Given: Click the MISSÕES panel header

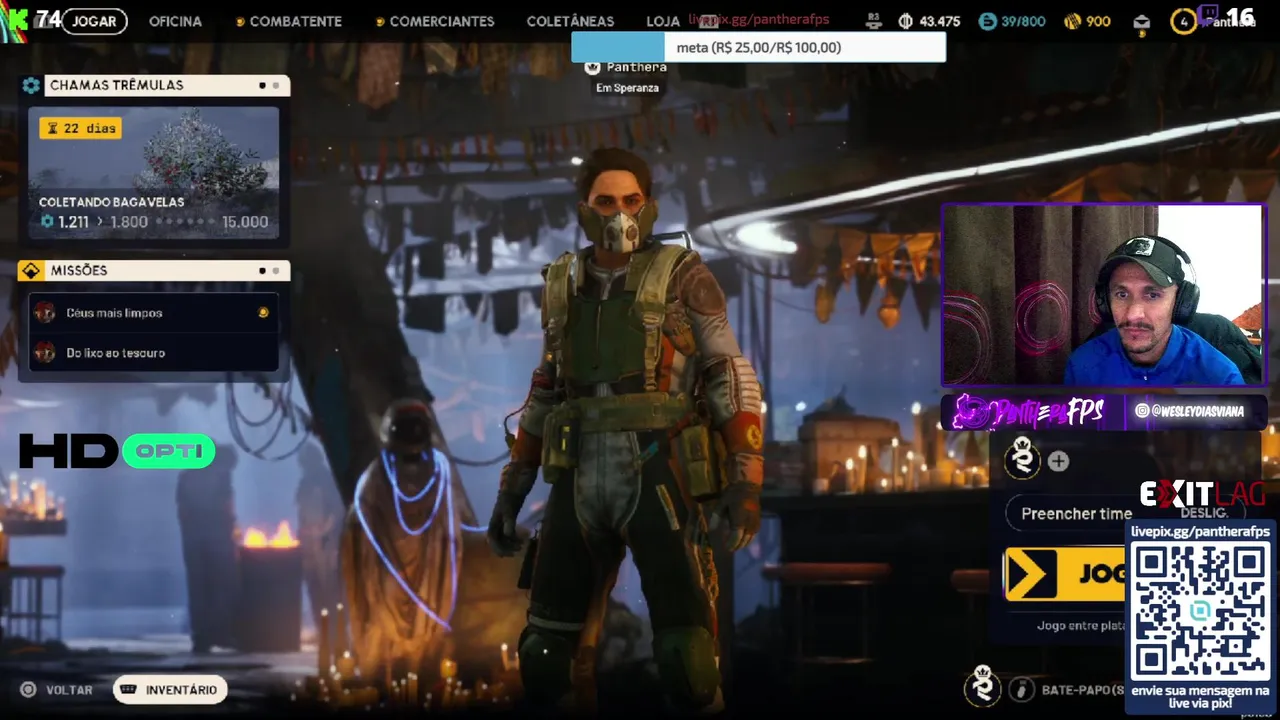Looking at the screenshot, I should (x=154, y=271).
